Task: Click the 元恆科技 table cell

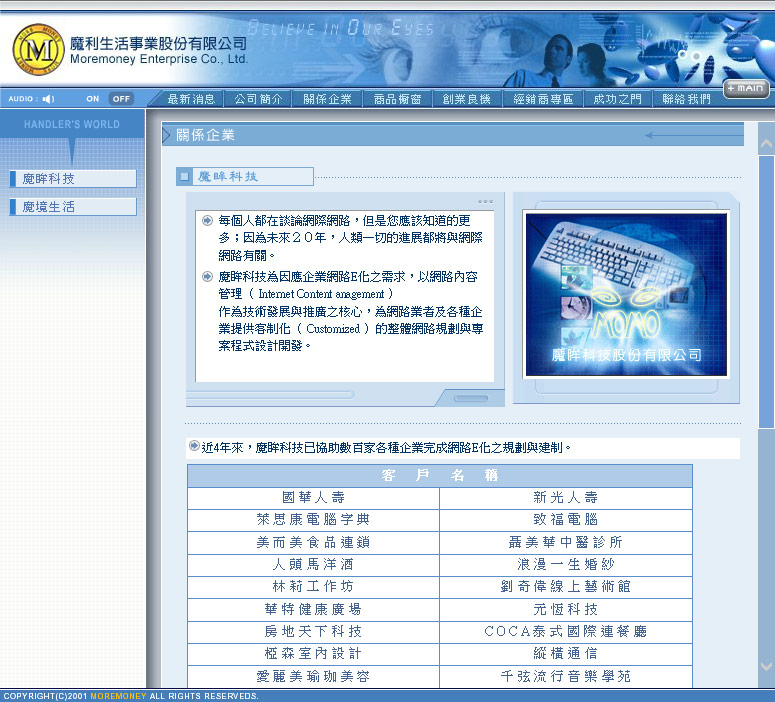Action: click(565, 610)
